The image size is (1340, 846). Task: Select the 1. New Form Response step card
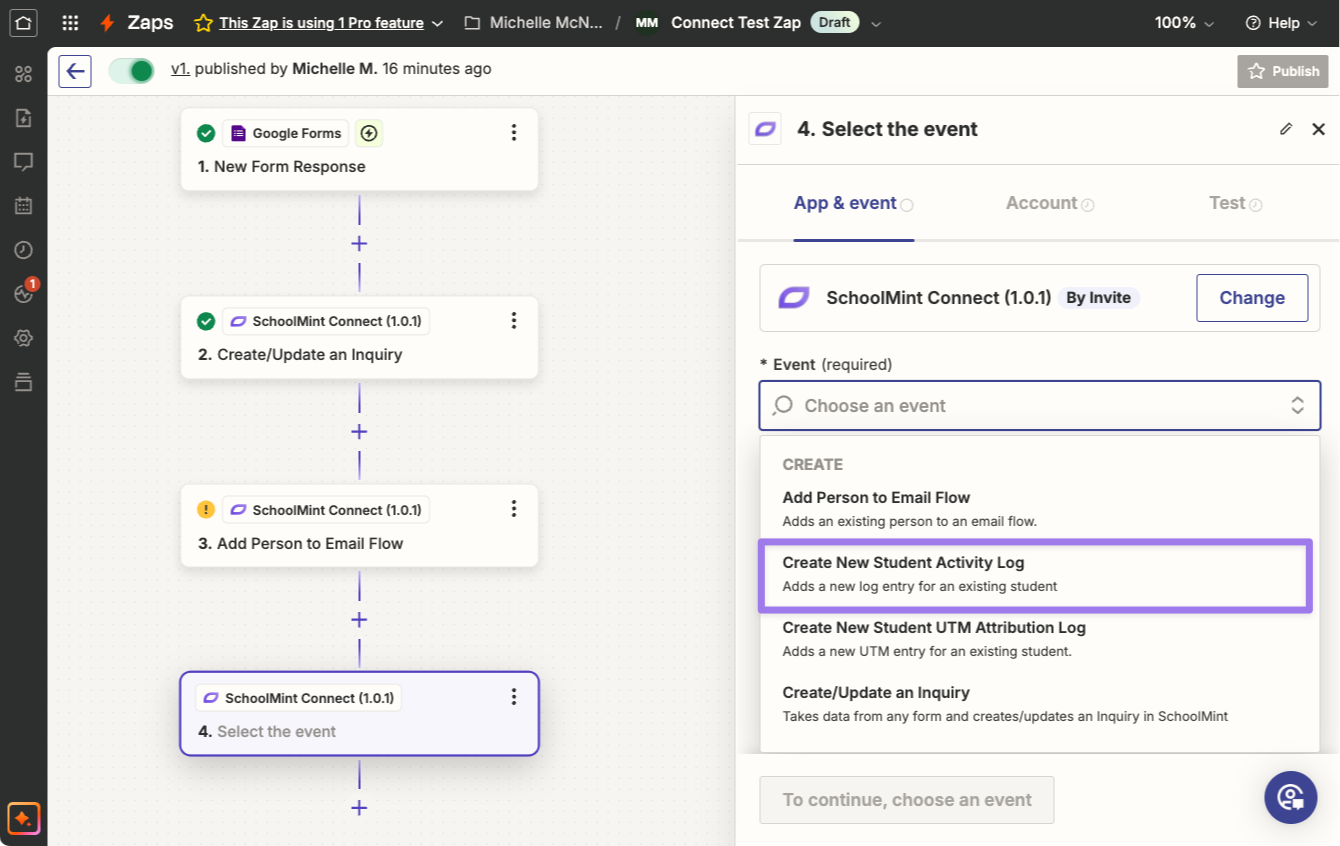[359, 149]
